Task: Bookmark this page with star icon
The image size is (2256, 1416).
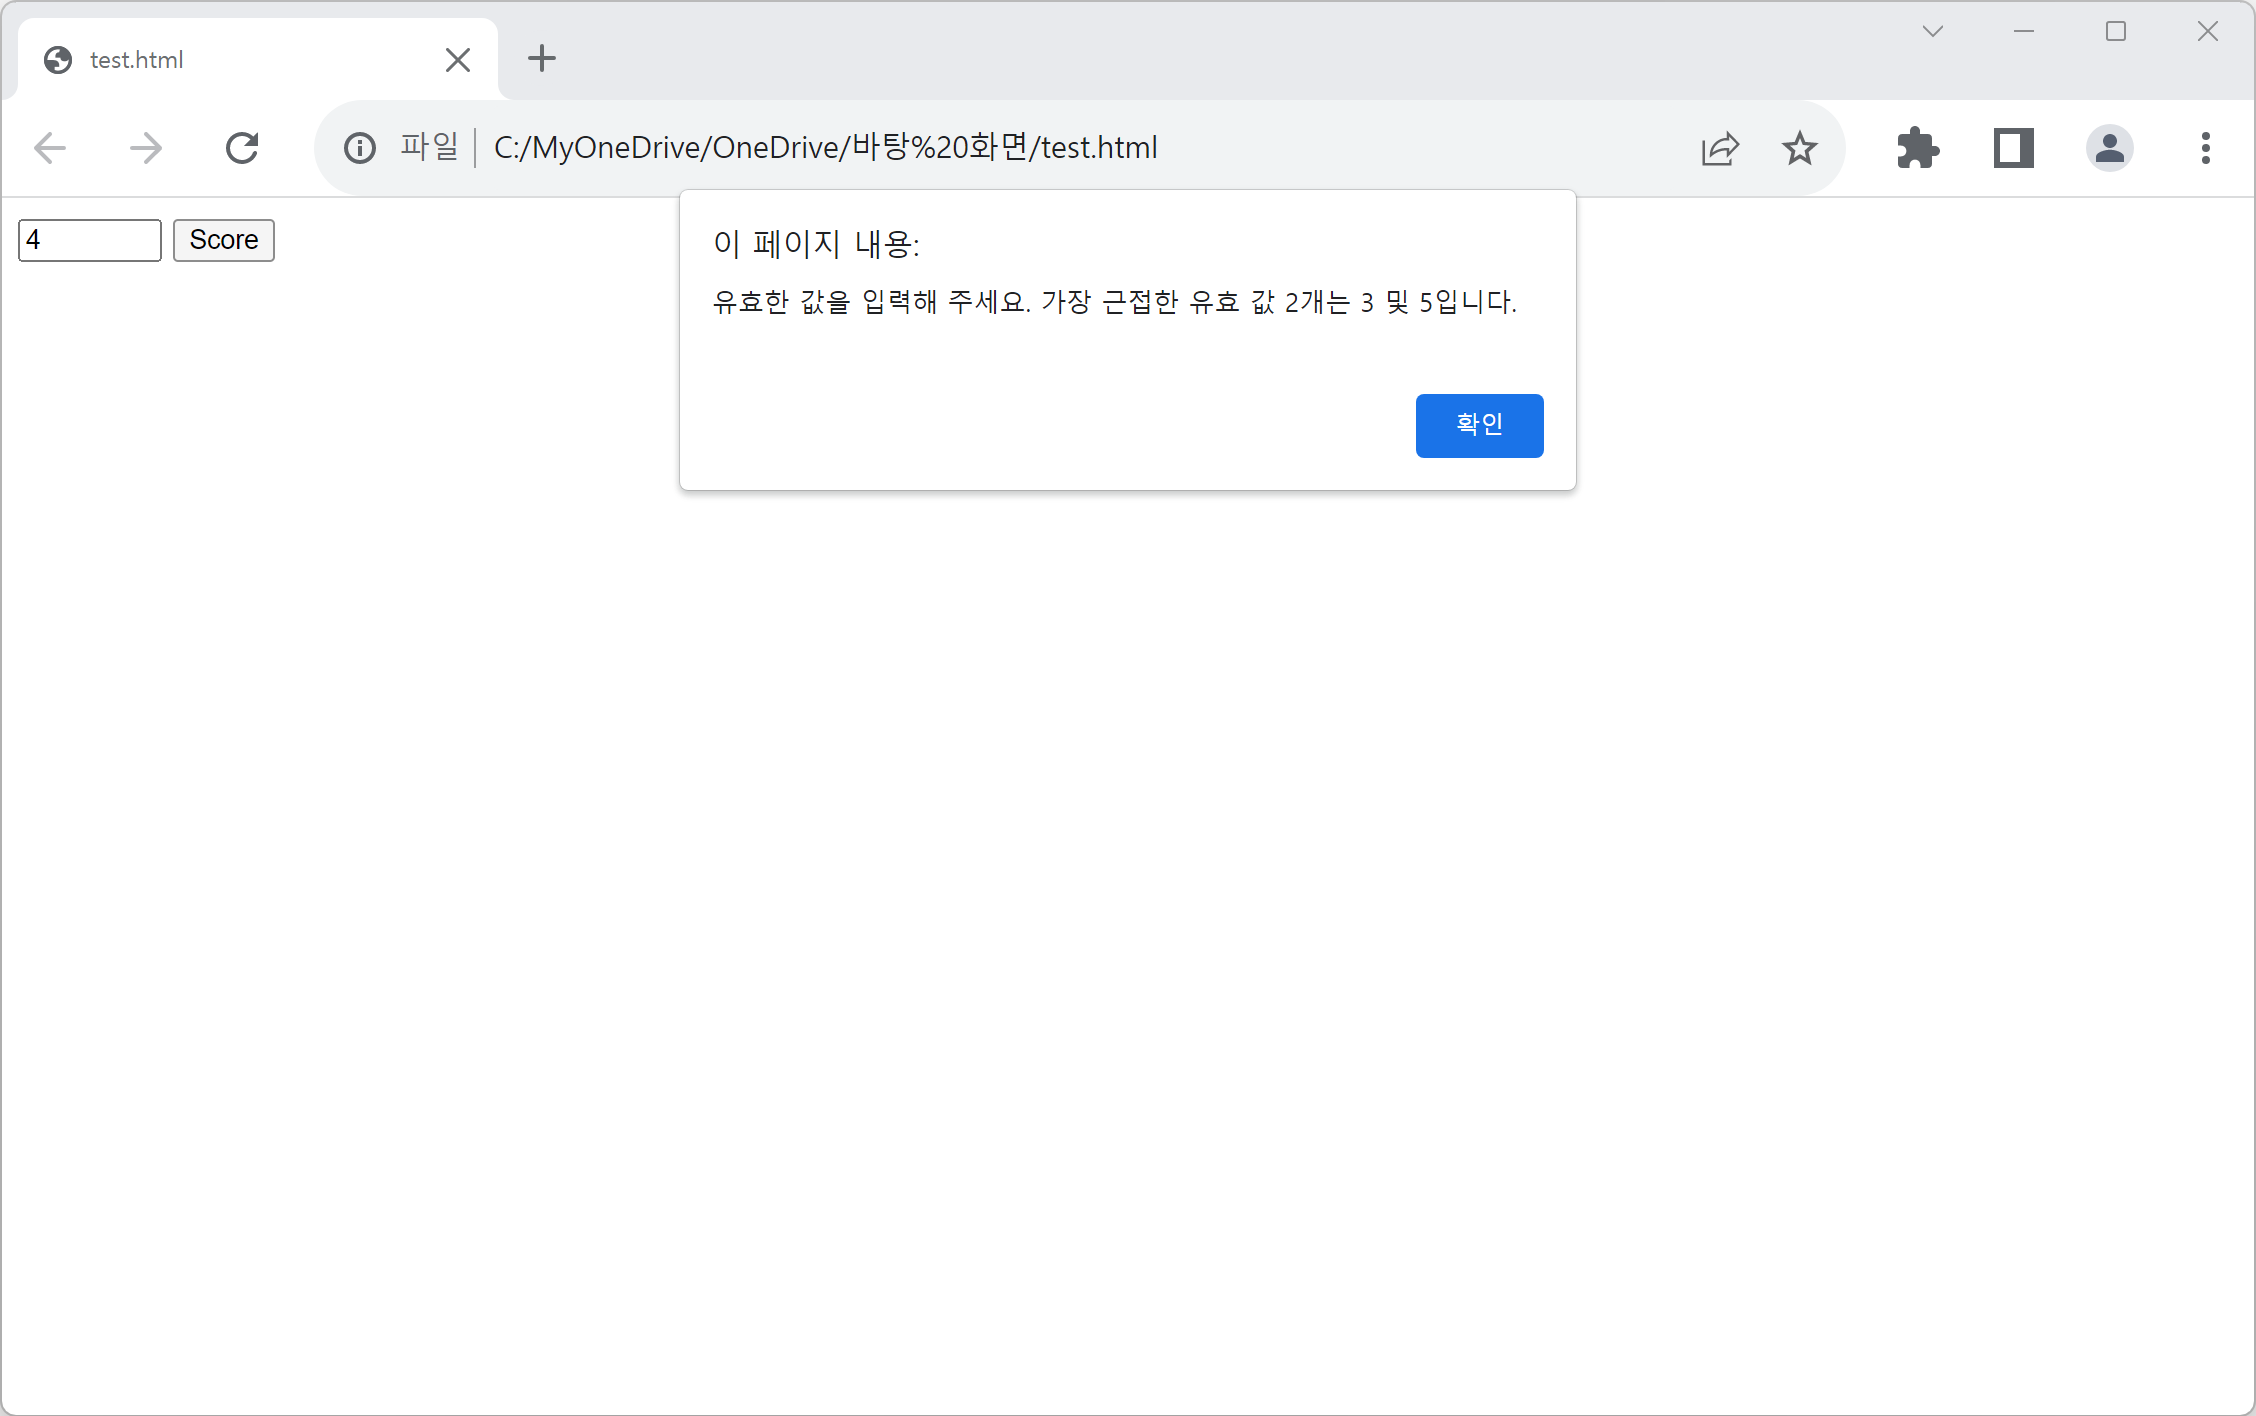Action: coord(1800,148)
